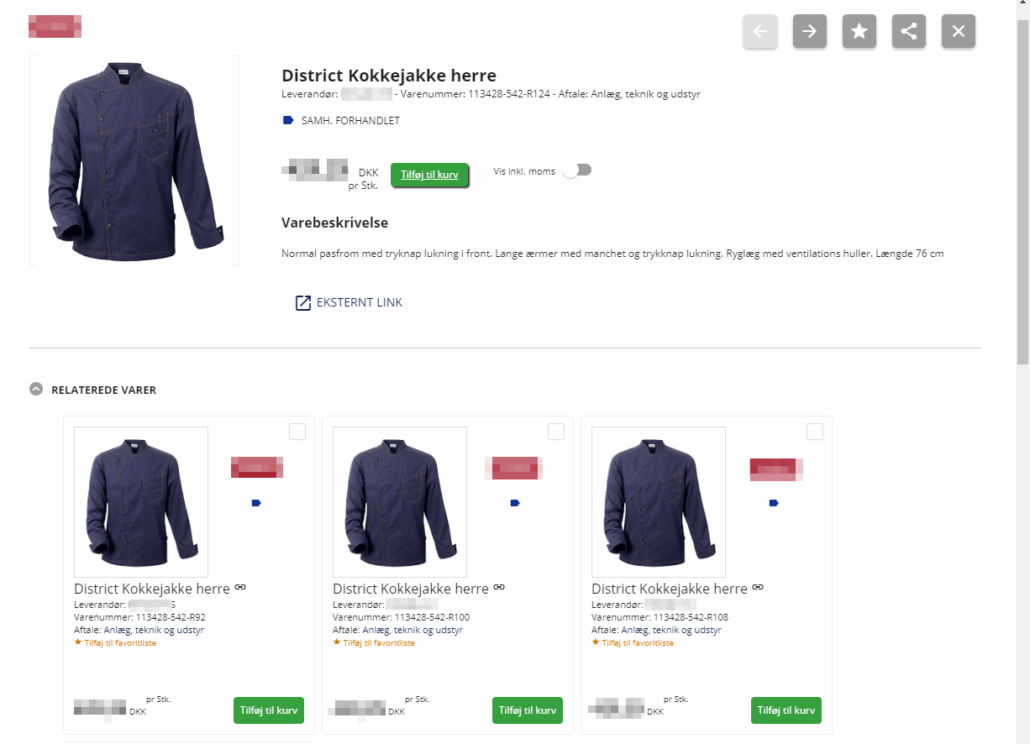Check the box on the R100 related product
The image size is (1030, 744).
click(x=556, y=431)
